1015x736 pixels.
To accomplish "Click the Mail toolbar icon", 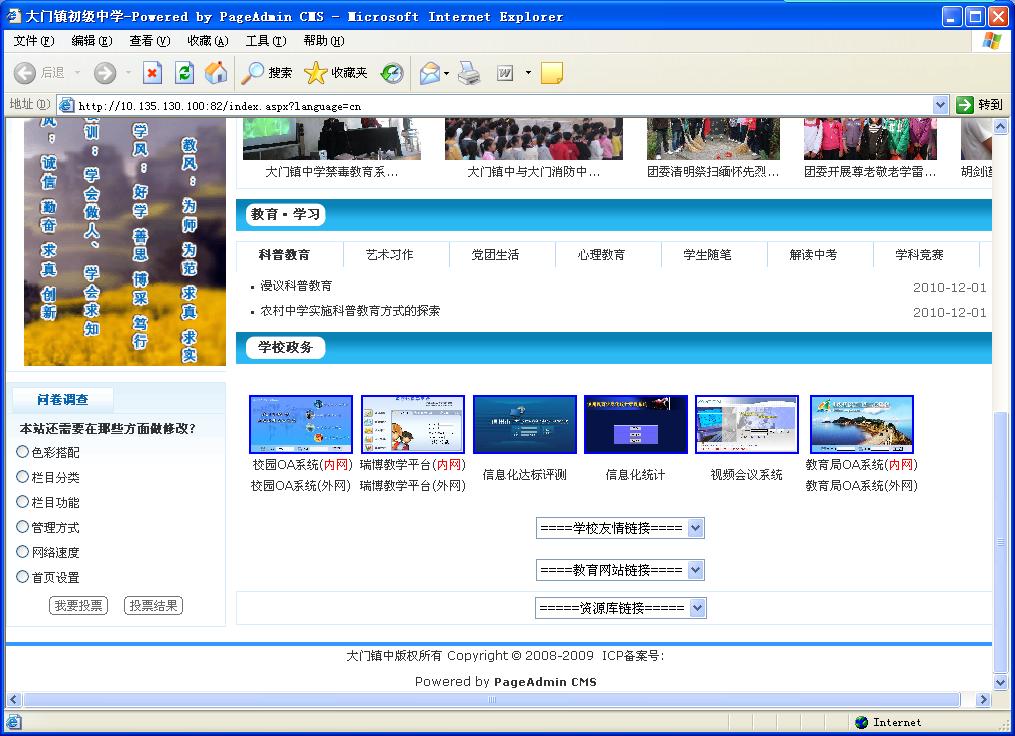I will click(430, 73).
